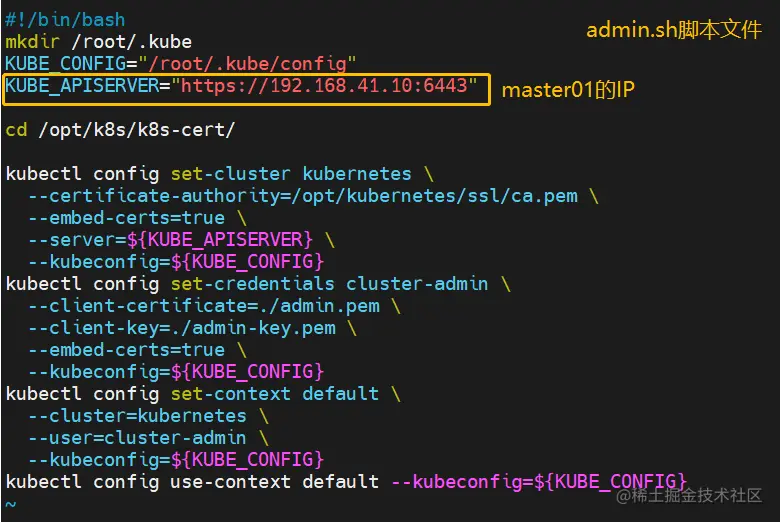Click the tilde empty-line marker at bottom
780x522 pixels.
10,503
